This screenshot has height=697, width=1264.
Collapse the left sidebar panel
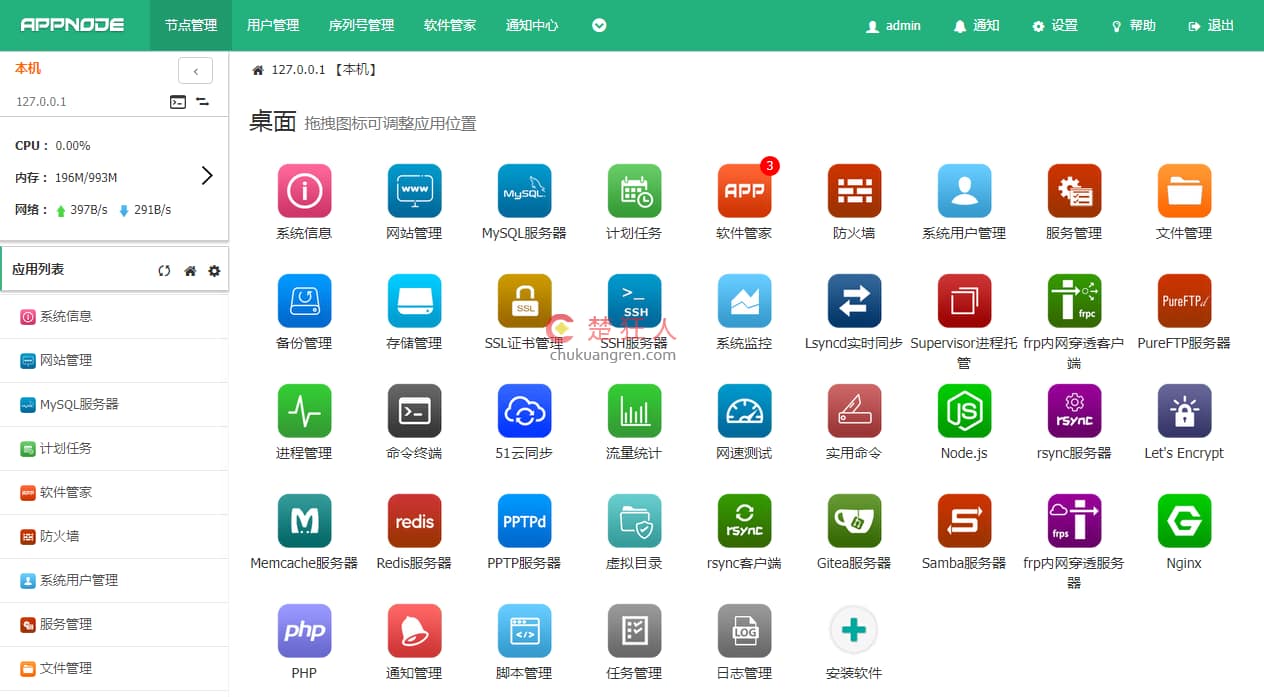pyautogui.click(x=195, y=71)
